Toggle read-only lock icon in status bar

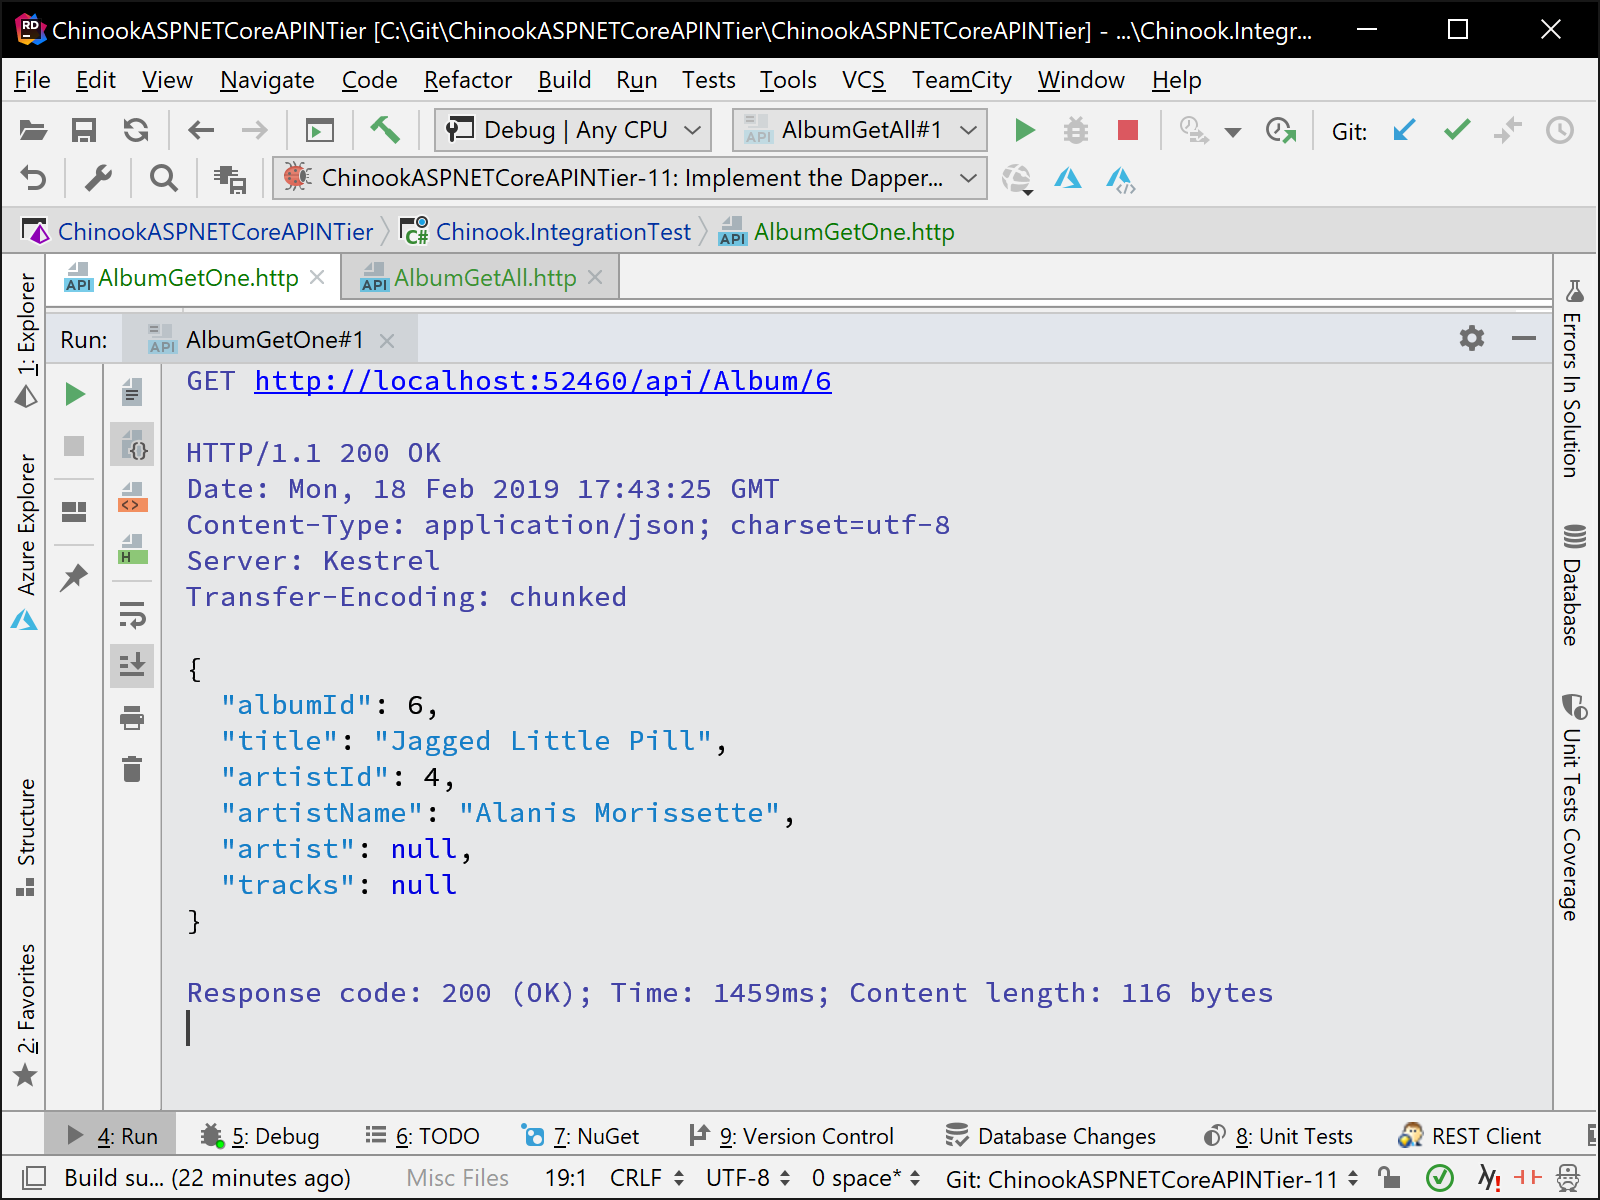pyautogui.click(x=1388, y=1178)
